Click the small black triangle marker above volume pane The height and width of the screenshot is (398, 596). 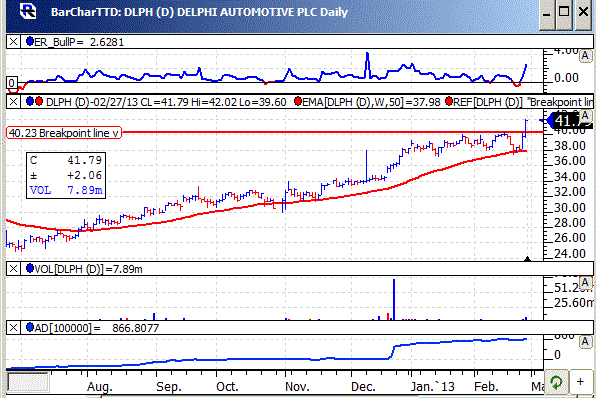pyautogui.click(x=527, y=259)
